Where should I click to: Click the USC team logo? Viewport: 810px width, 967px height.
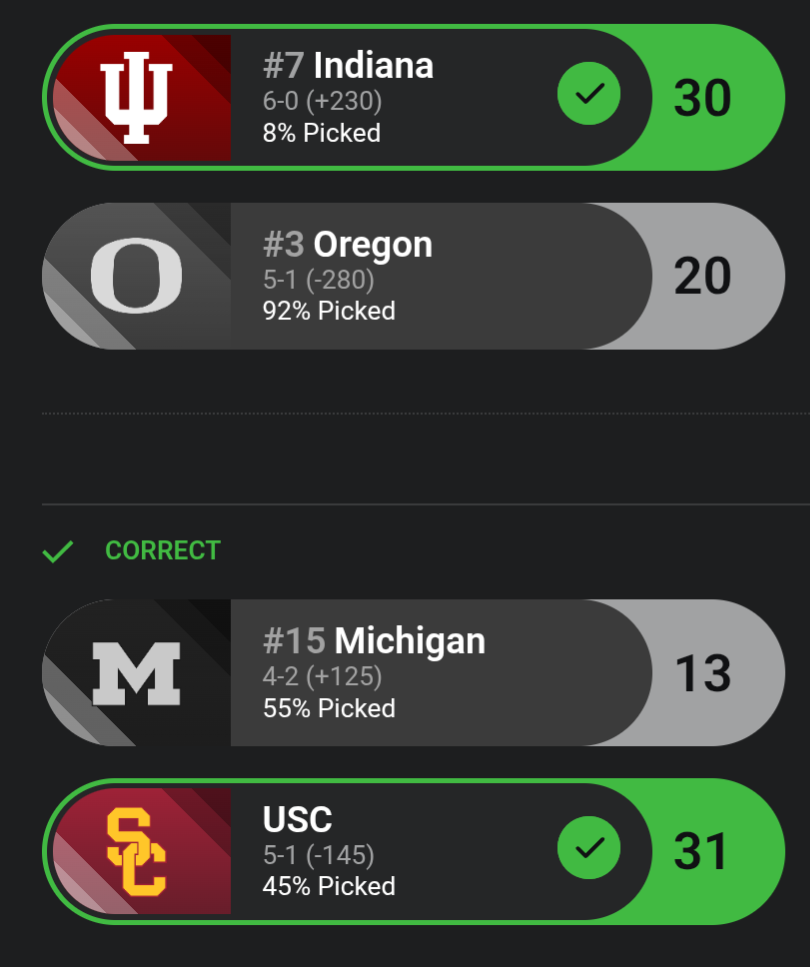coord(137,851)
